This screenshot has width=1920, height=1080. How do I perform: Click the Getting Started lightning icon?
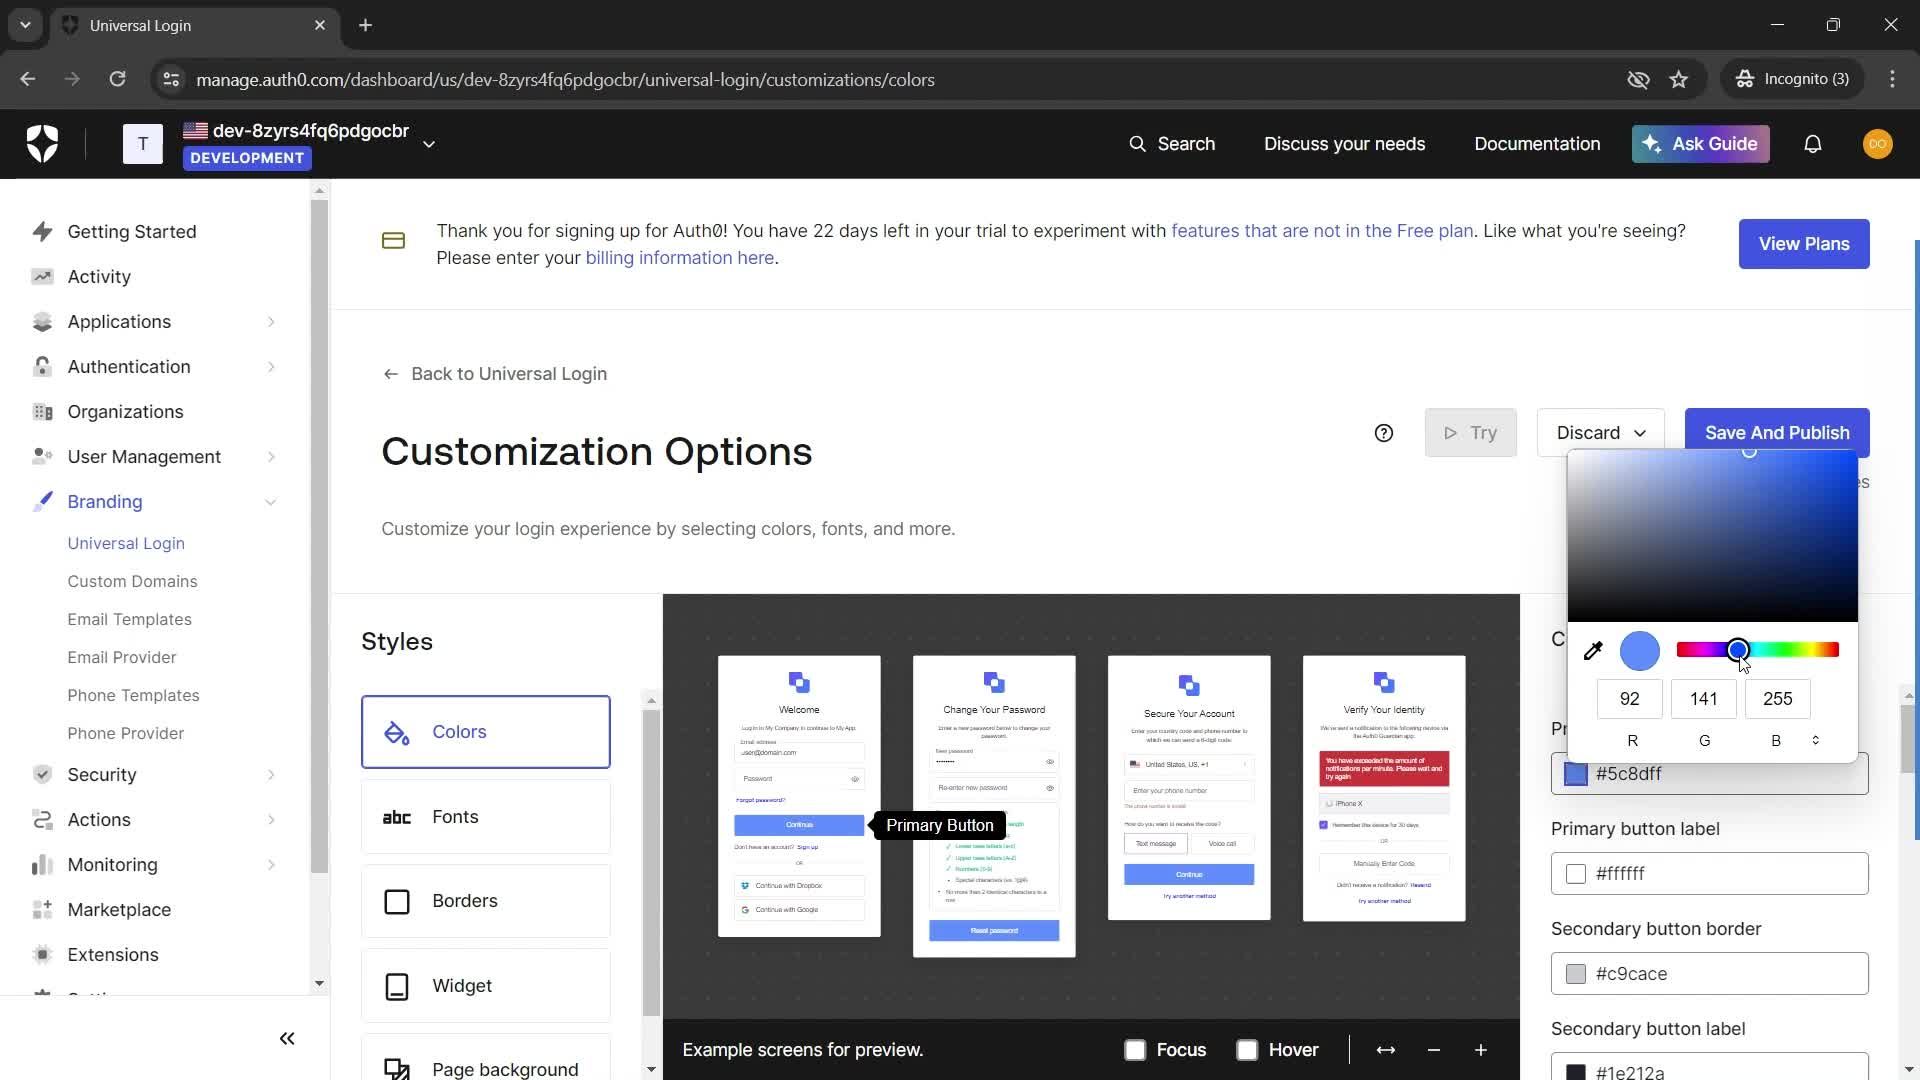42,232
